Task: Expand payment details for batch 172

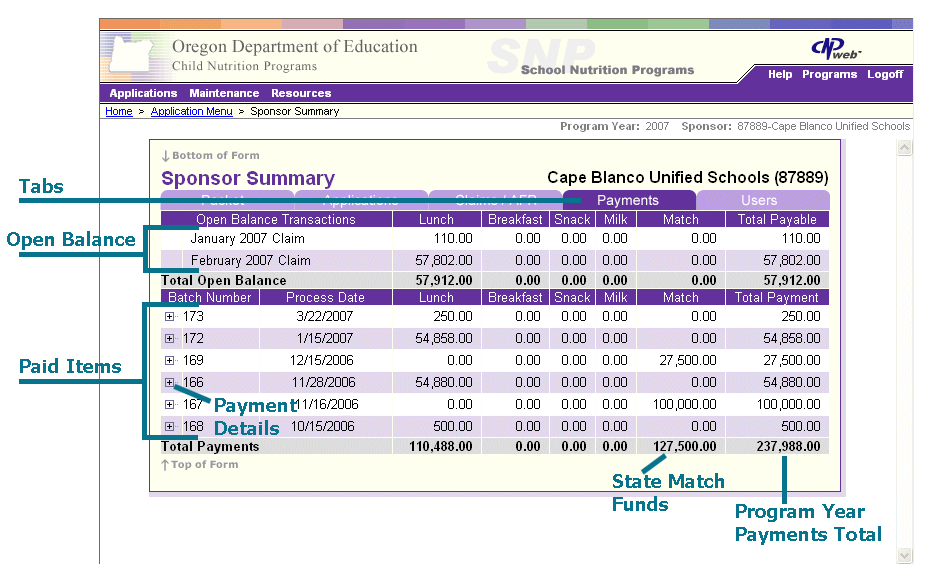Action: coord(169,338)
